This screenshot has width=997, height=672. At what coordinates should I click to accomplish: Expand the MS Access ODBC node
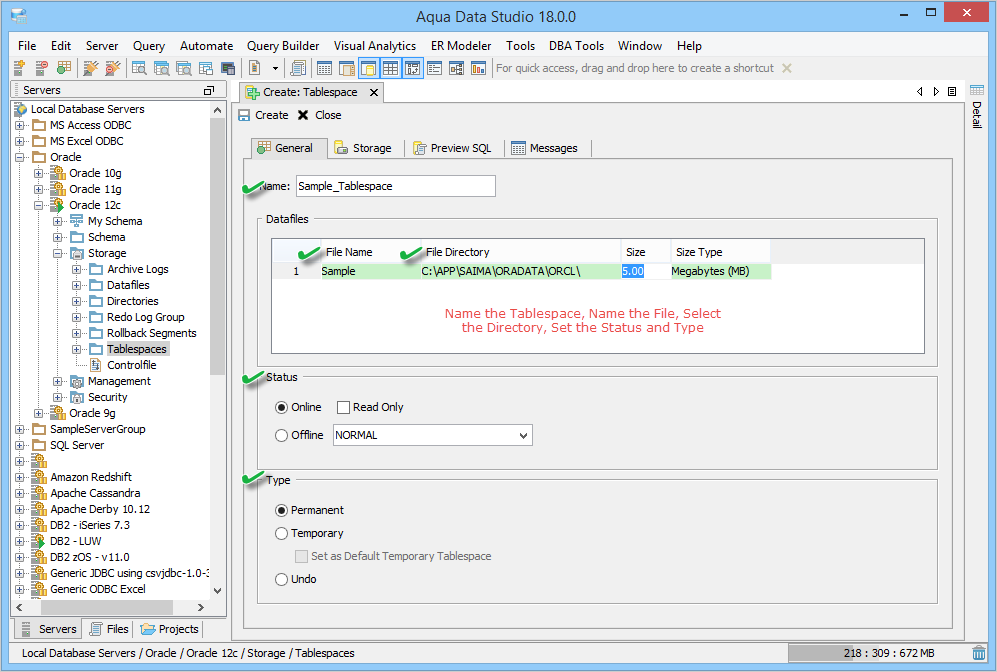tap(20, 125)
